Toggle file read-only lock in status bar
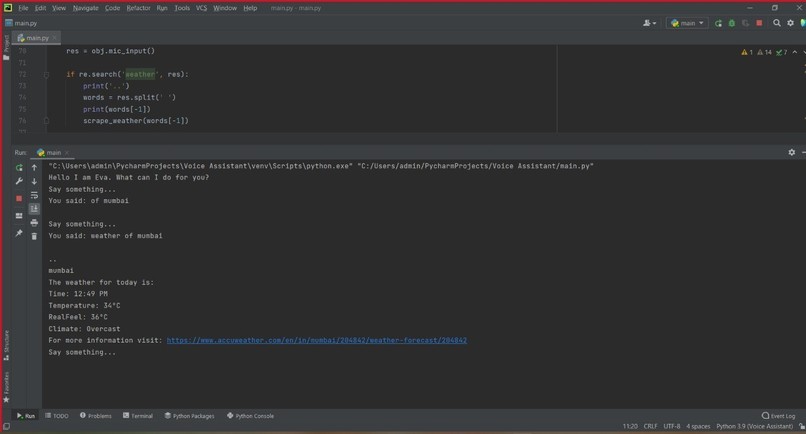This screenshot has height=434, width=806. click(801, 426)
